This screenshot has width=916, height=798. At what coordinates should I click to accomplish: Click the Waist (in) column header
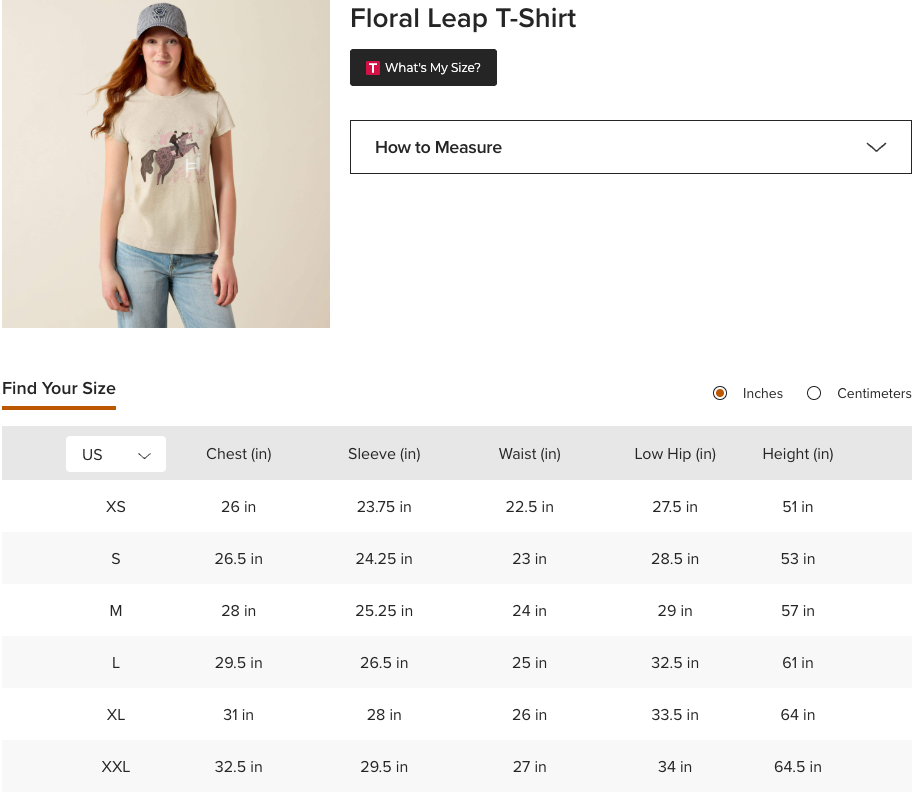(530, 454)
